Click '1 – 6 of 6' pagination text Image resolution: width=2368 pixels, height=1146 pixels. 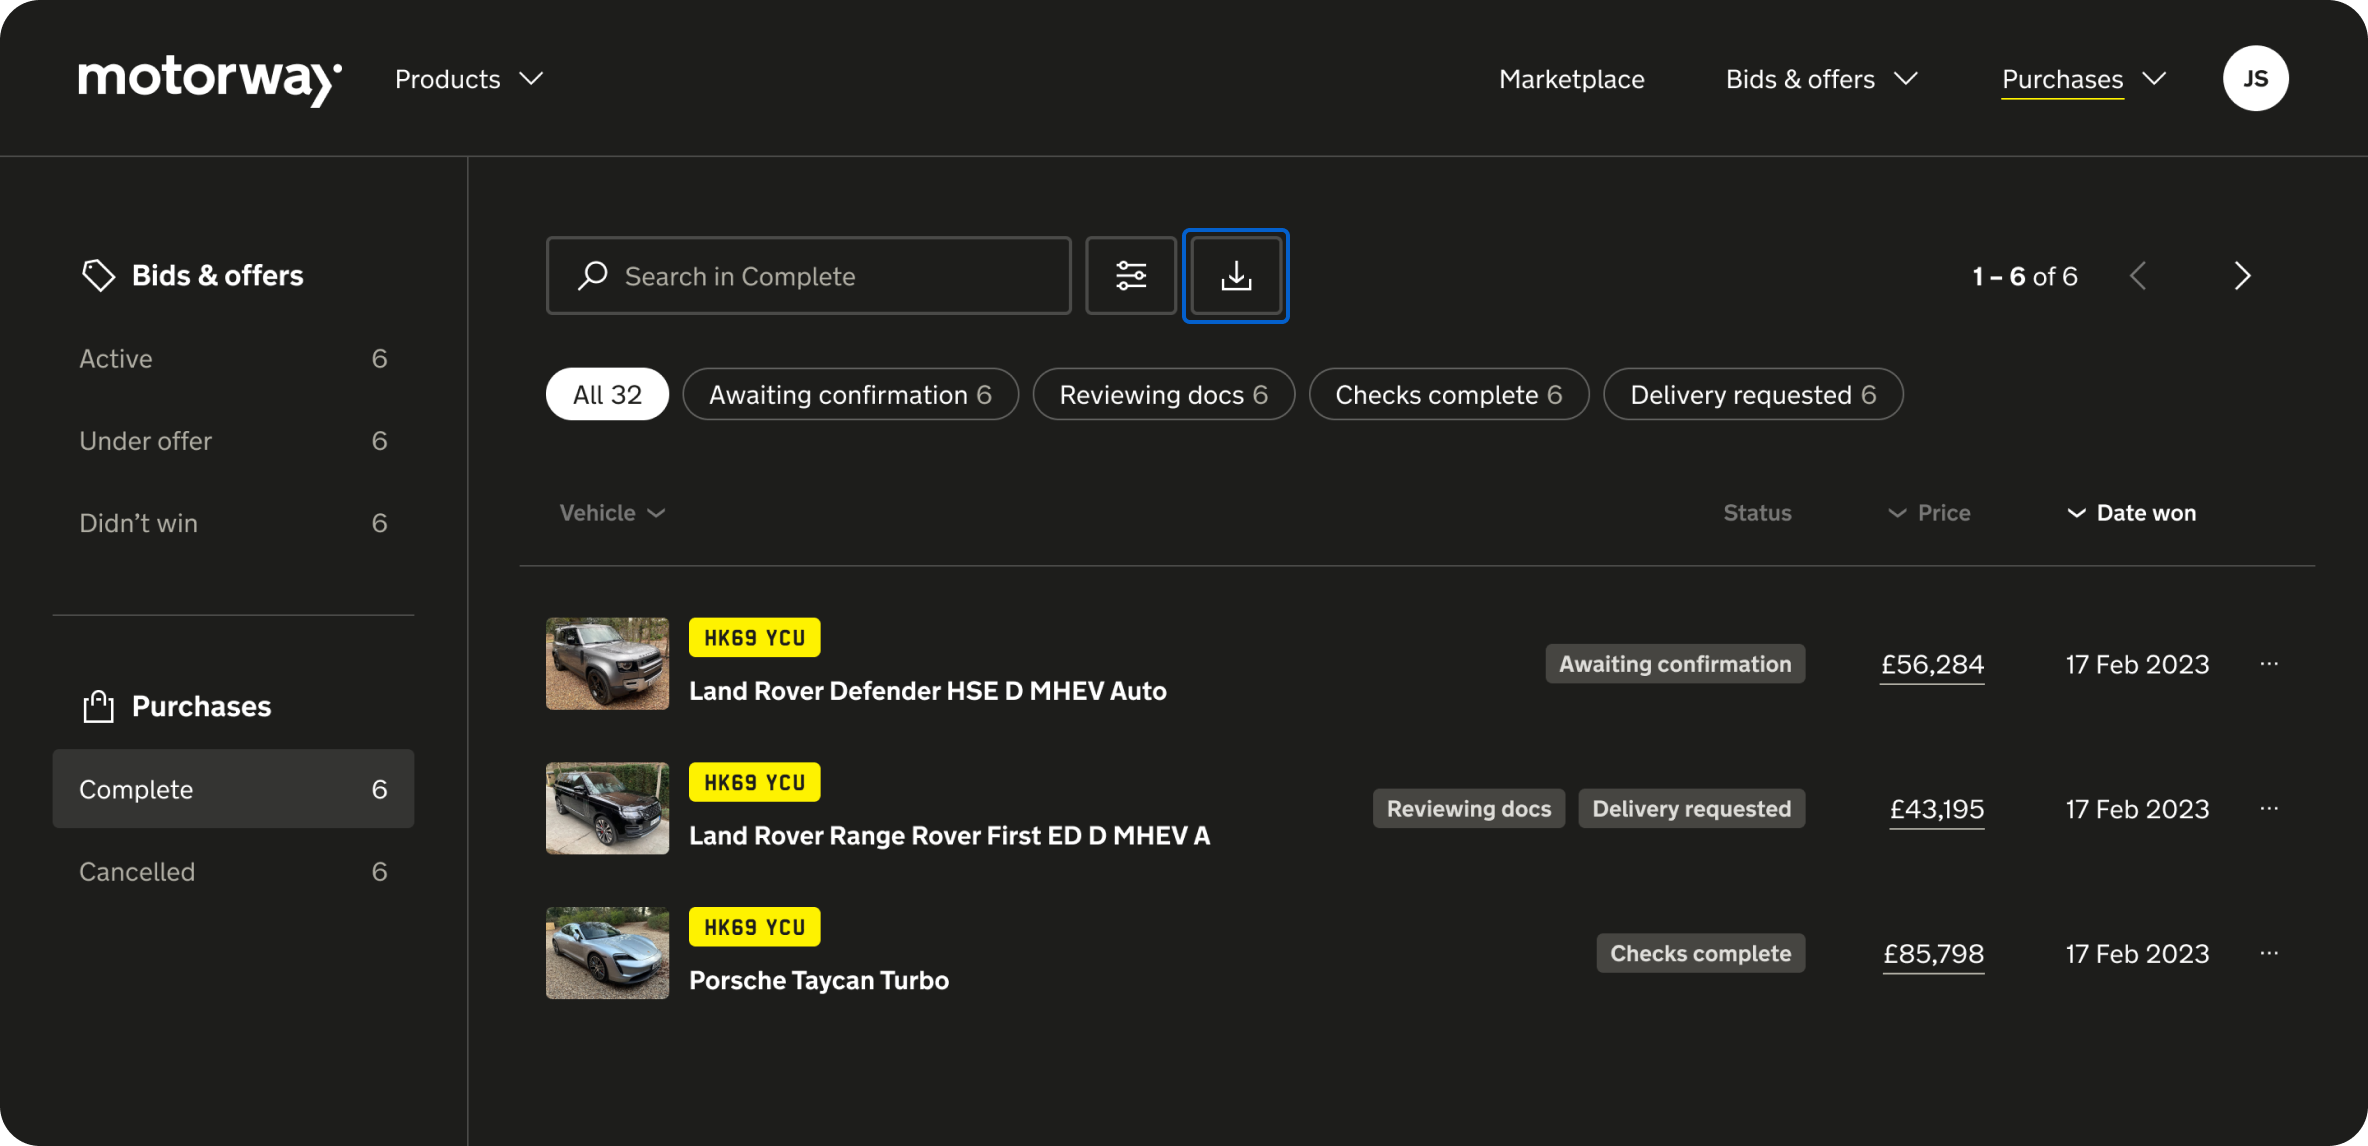click(2025, 276)
